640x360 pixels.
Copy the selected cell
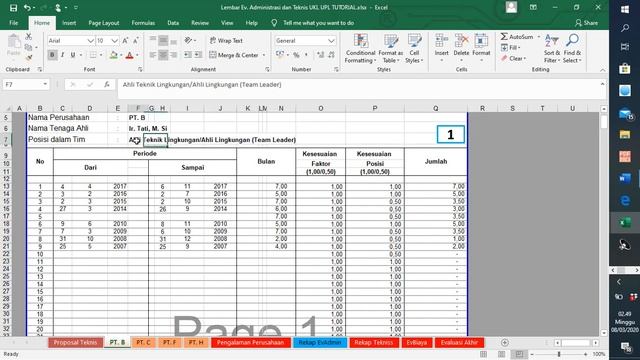[x=29, y=47]
